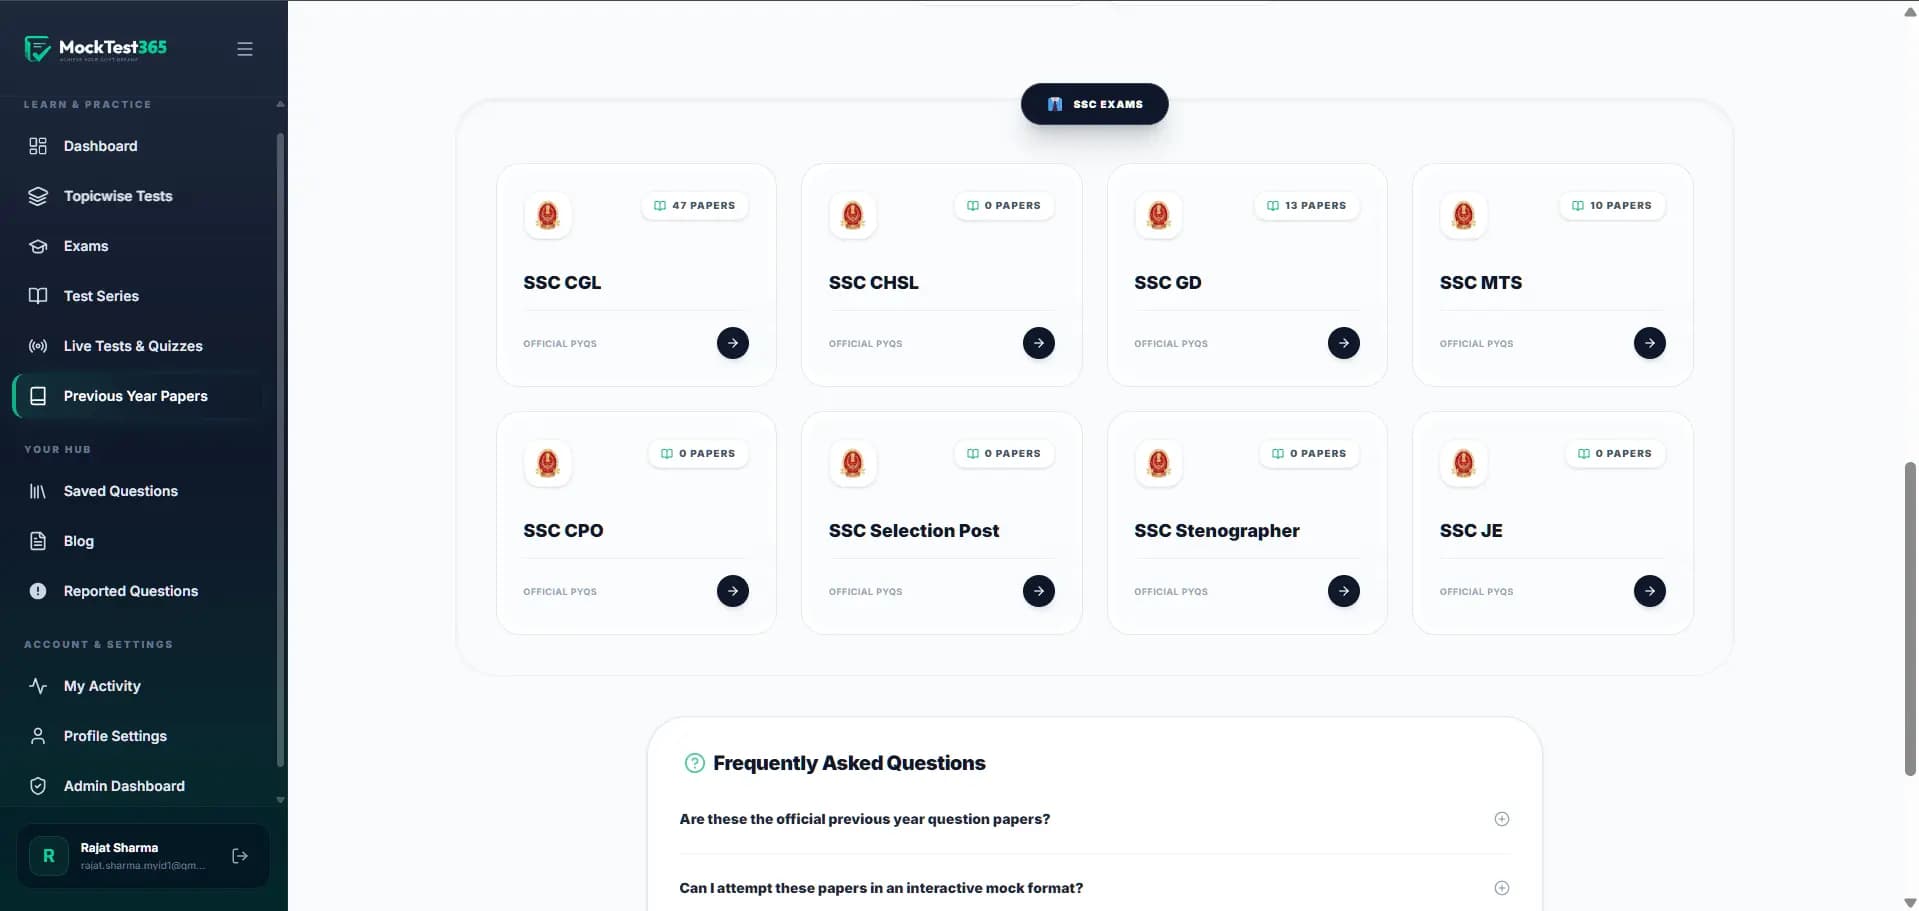
Task: Open SSC Selection Post arrow button
Action: 1039,591
